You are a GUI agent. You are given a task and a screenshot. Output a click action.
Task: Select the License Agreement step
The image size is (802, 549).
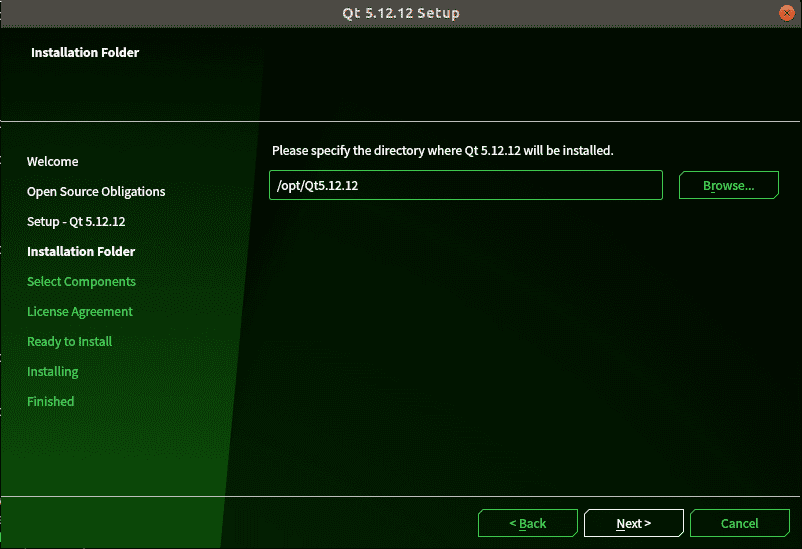(x=80, y=312)
